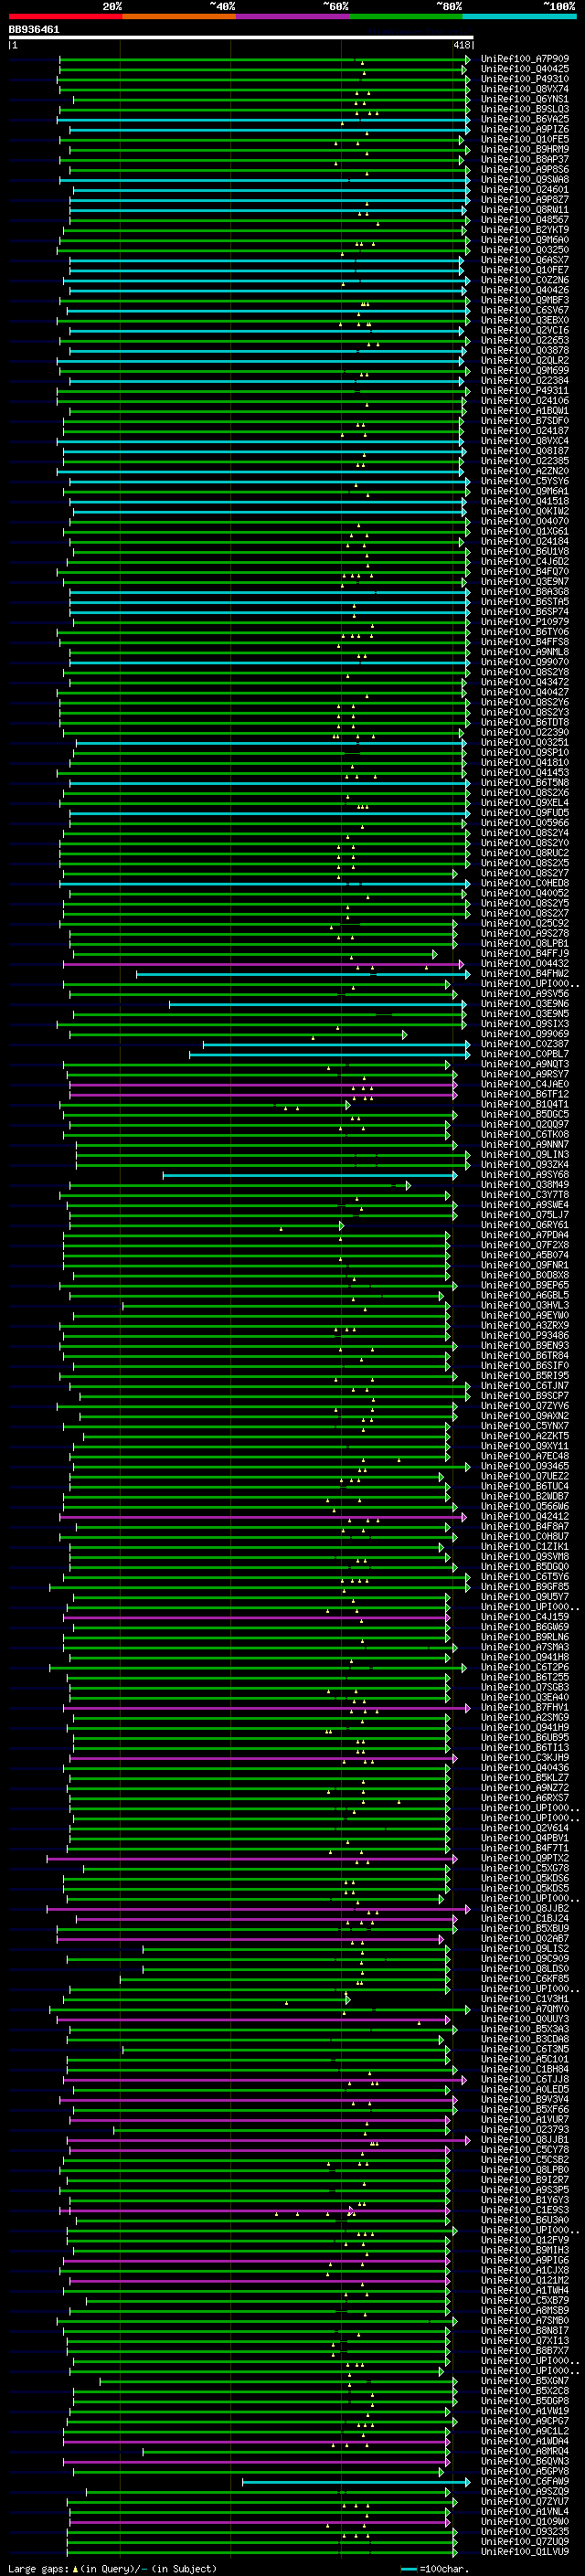Select the query name BB936461
The width and height of the screenshot is (585, 2576).
(34, 30)
